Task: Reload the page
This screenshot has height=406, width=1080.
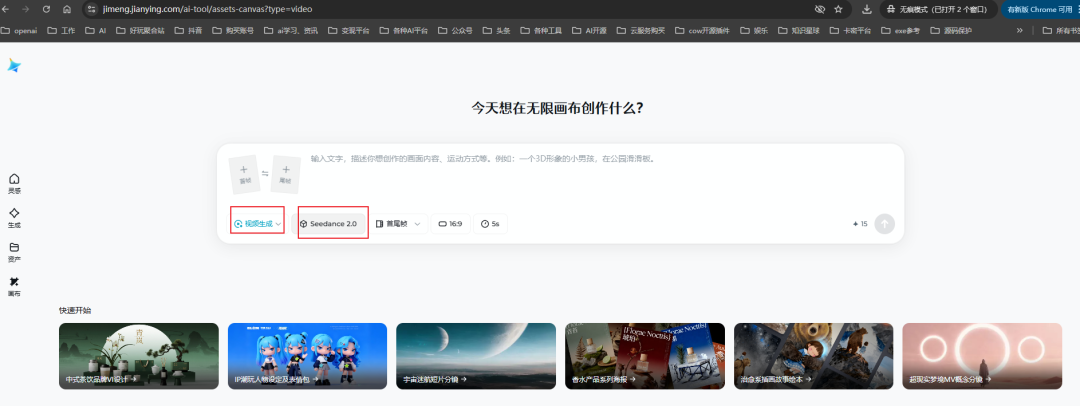Action: (x=46, y=9)
